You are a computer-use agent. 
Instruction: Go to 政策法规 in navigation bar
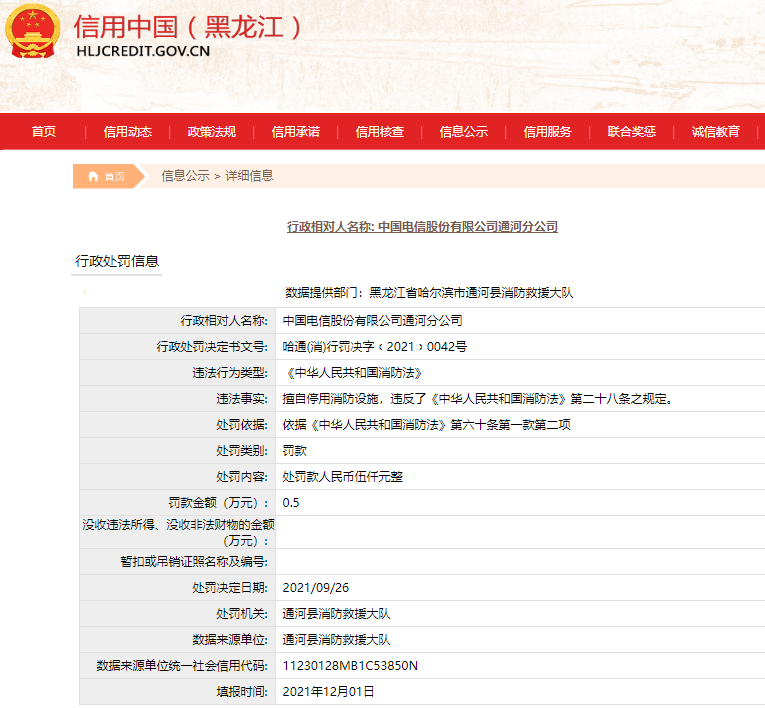pos(211,132)
